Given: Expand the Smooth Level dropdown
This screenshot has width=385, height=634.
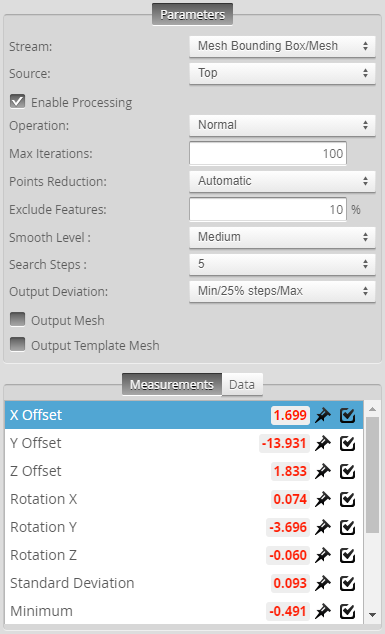Looking at the screenshot, I should (x=282, y=237).
